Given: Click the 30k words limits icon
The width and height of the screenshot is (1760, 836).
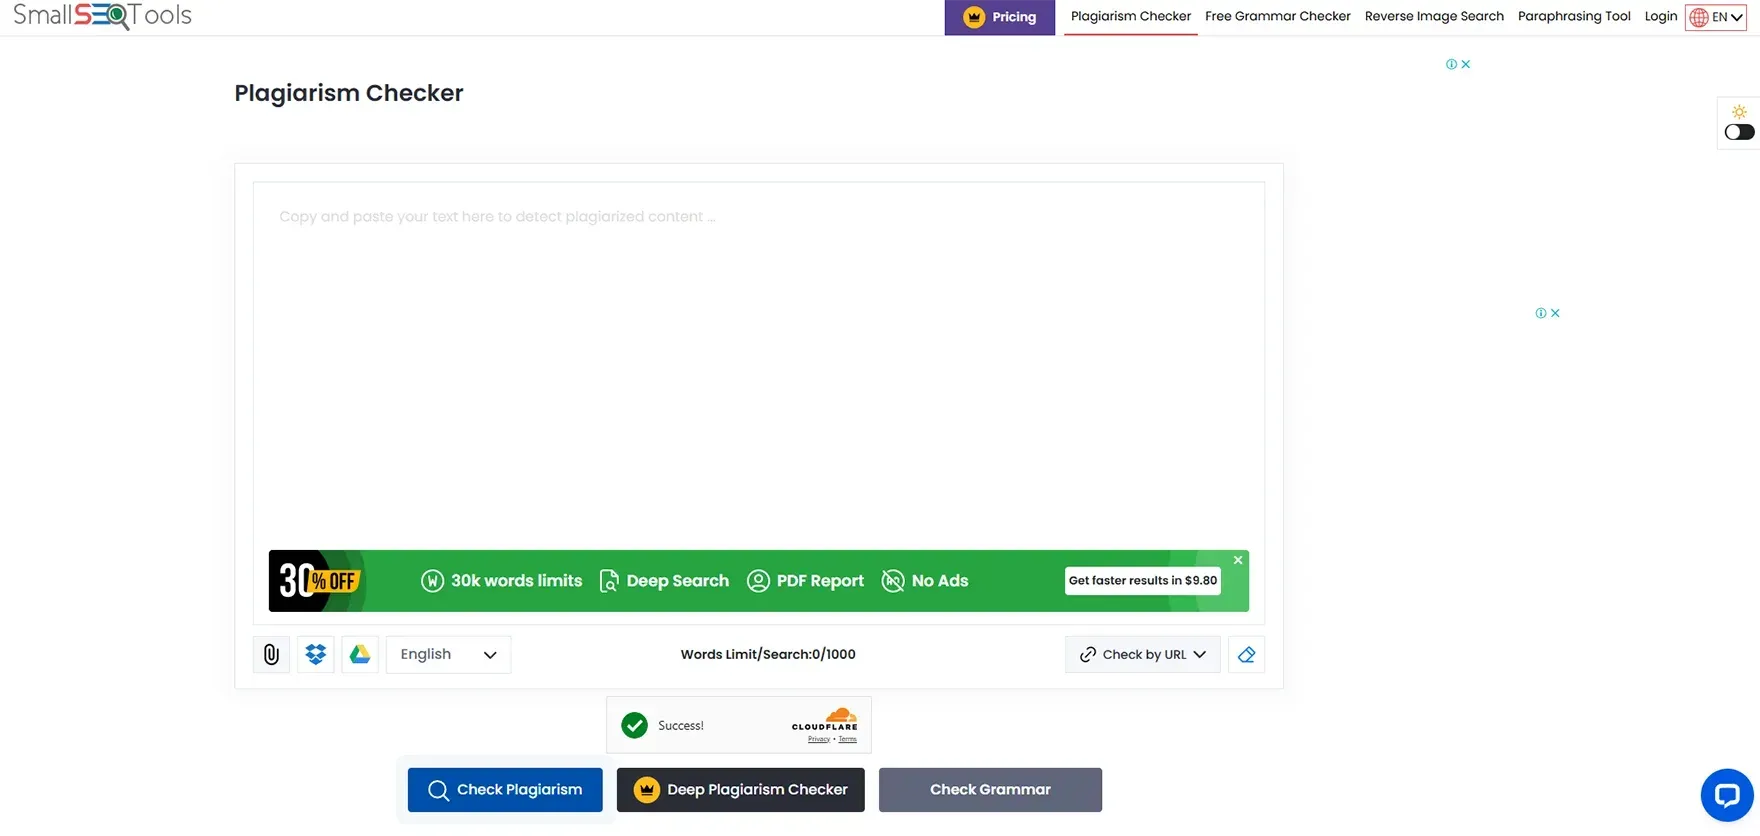Looking at the screenshot, I should 432,581.
